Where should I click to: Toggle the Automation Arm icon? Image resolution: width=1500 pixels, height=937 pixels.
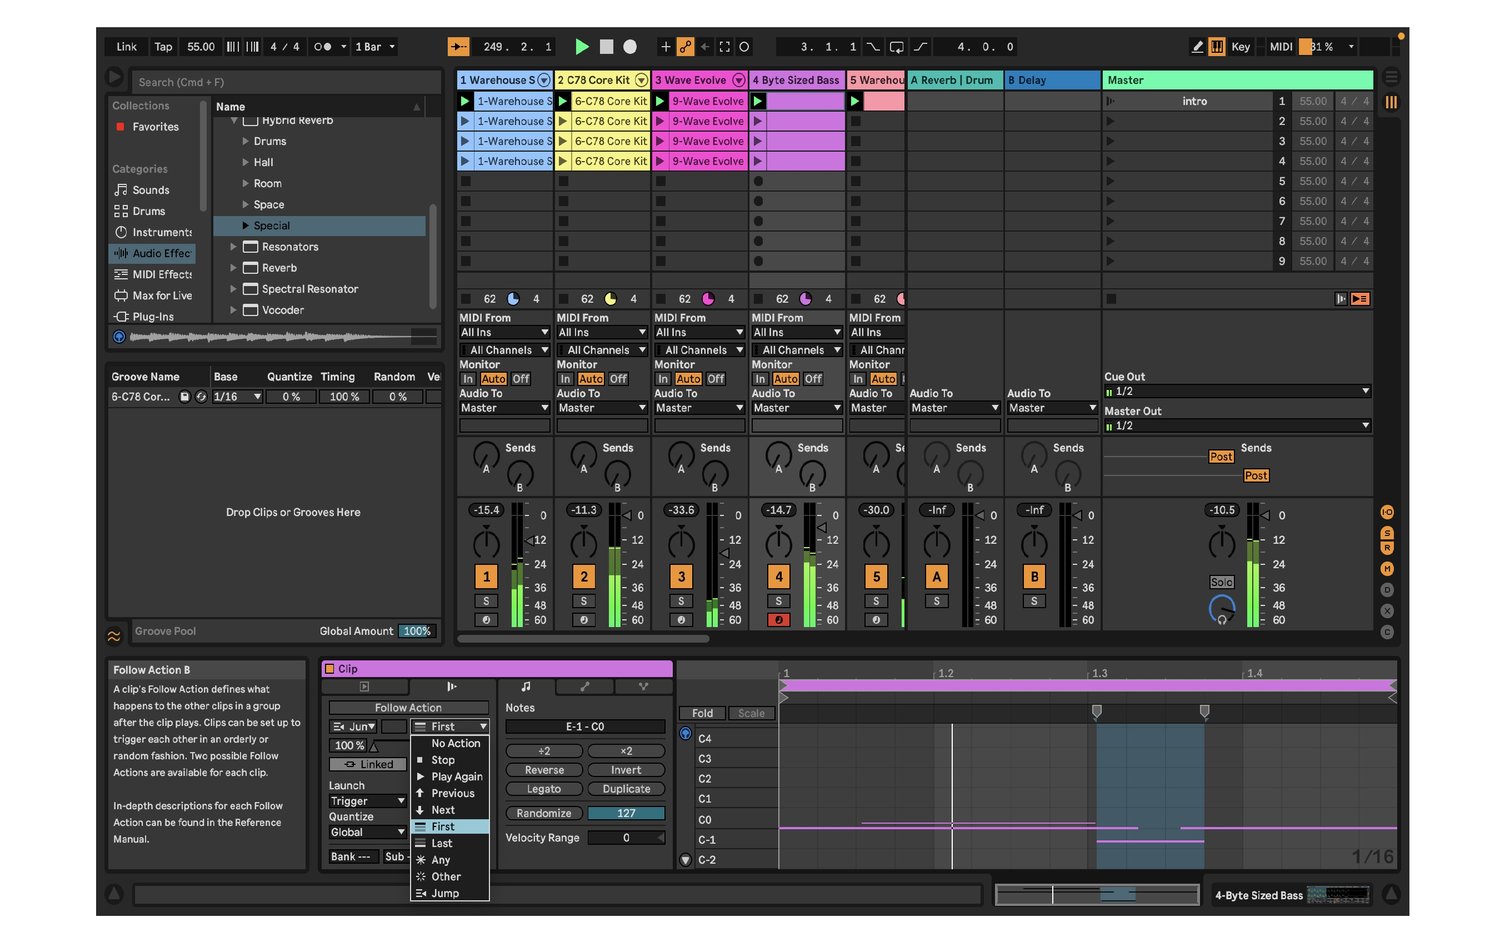pyautogui.click(x=685, y=47)
